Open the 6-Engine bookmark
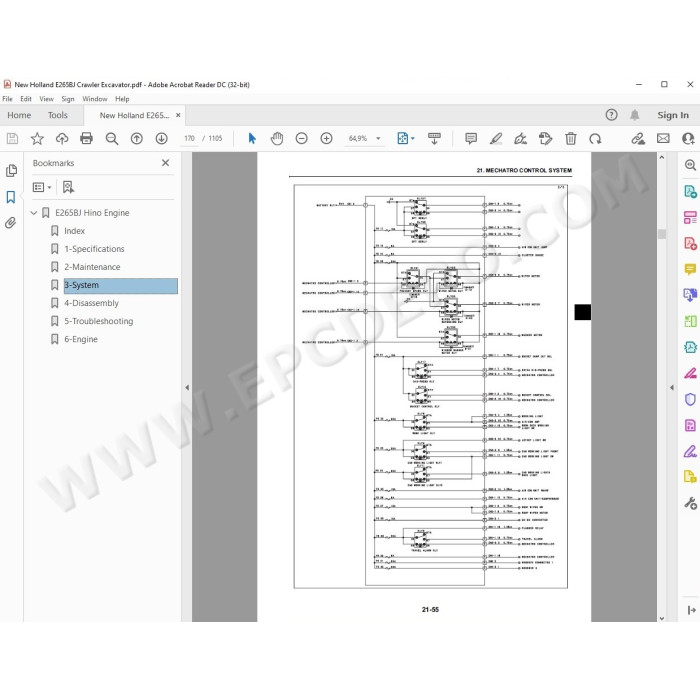This screenshot has height=700, width=700. (x=81, y=339)
